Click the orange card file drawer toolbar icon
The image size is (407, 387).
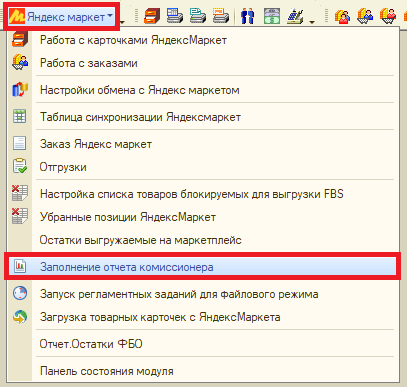pyautogui.click(x=152, y=16)
